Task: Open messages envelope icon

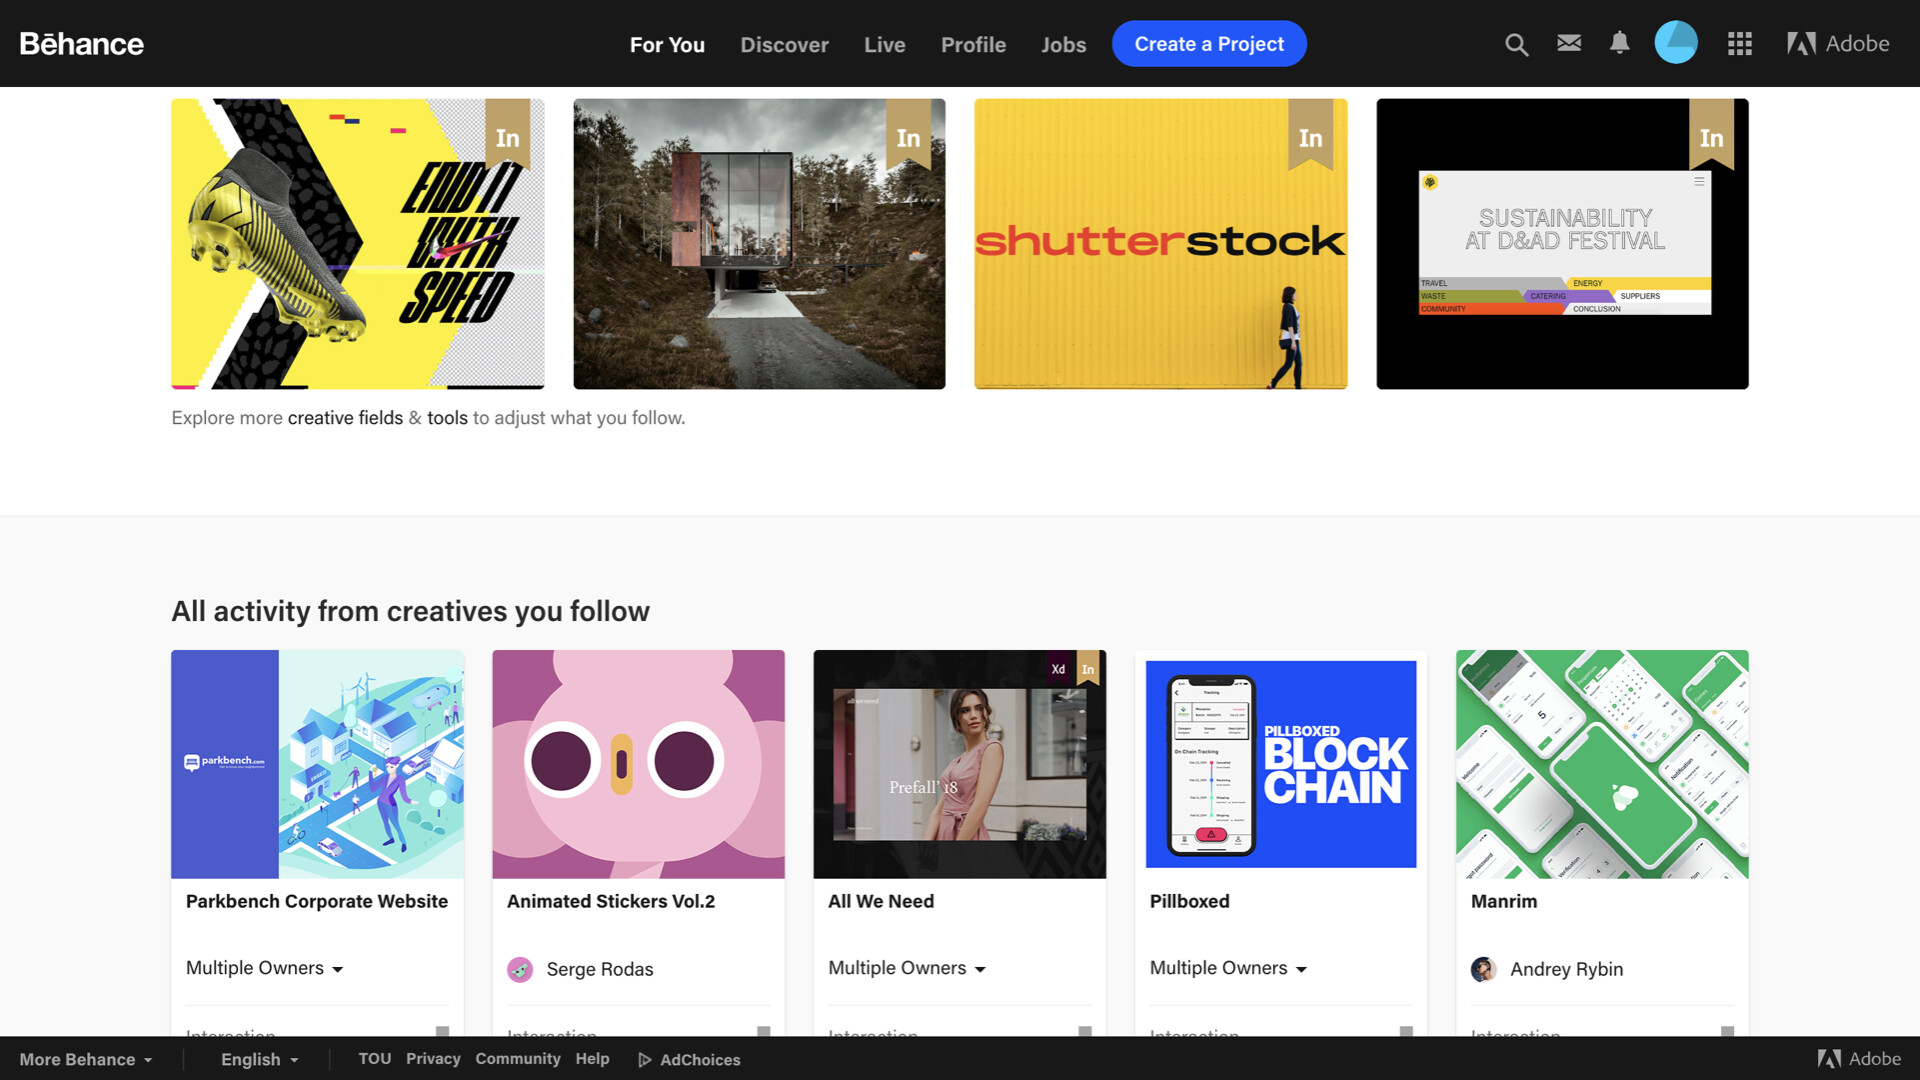Action: click(x=1569, y=43)
